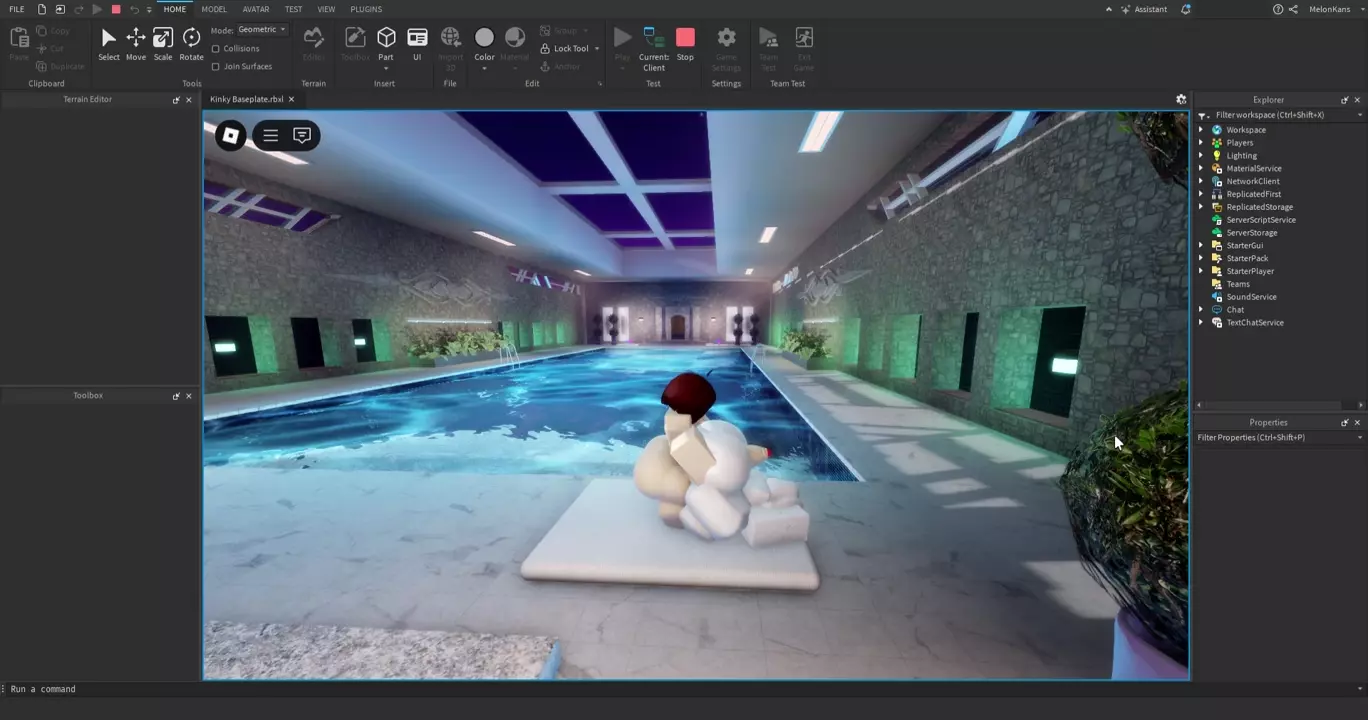Switch to the MODEL ribbon tab
The width and height of the screenshot is (1368, 720).
214,9
